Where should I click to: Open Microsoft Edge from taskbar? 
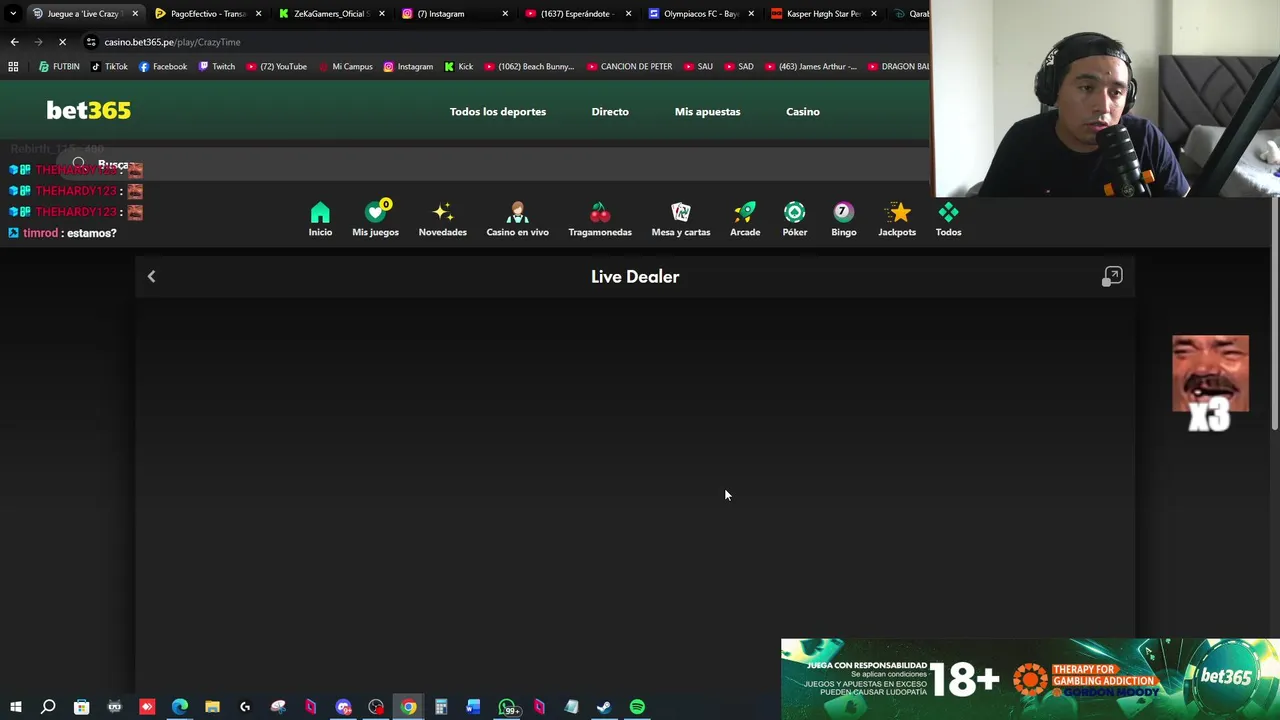tap(180, 708)
